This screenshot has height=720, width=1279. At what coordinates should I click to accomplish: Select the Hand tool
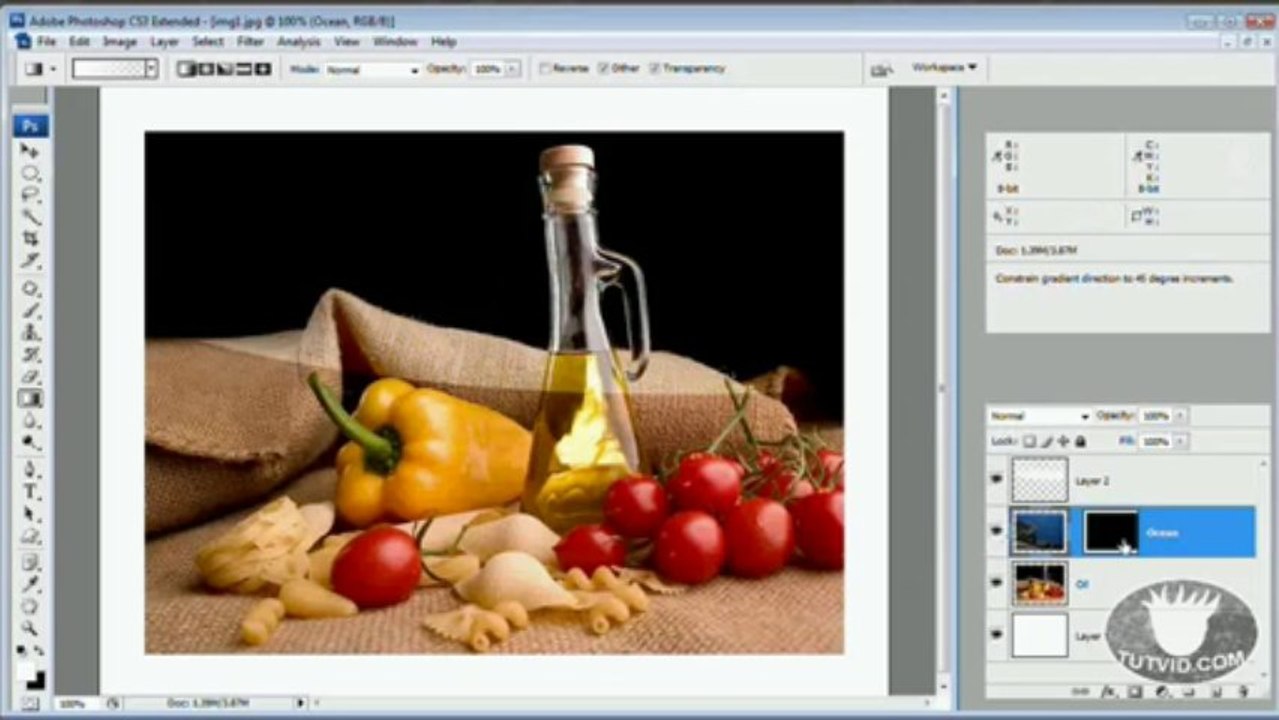click(31, 606)
